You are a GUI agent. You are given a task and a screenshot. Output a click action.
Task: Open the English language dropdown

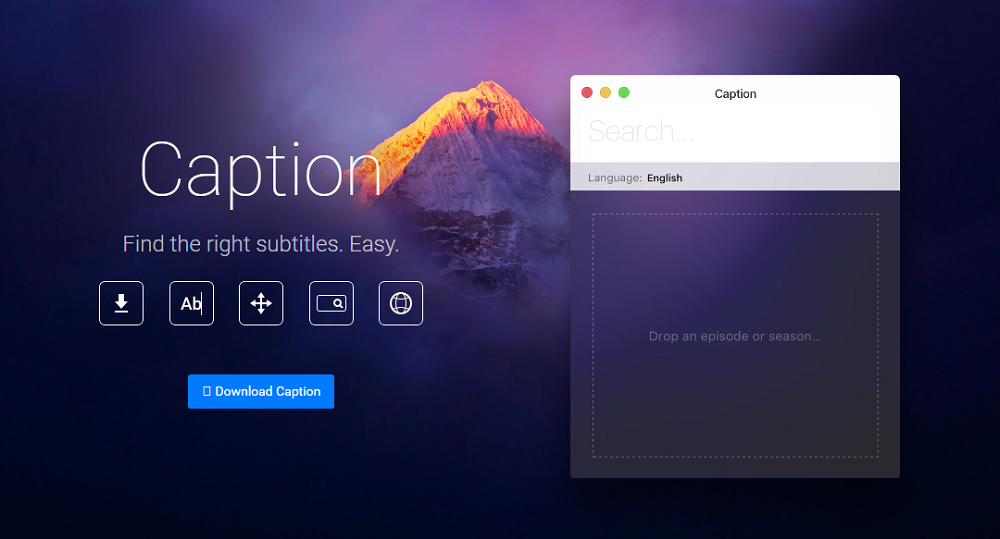[x=664, y=178]
